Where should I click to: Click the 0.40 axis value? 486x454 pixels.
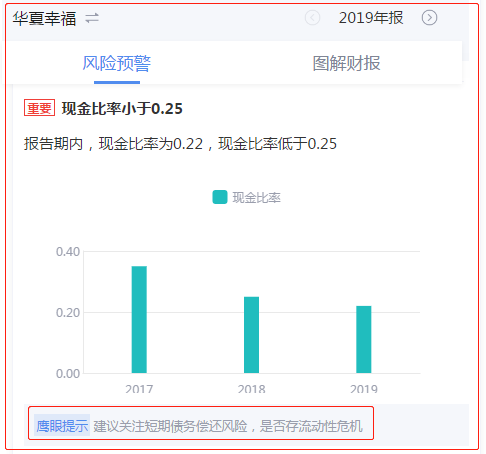tap(68, 252)
